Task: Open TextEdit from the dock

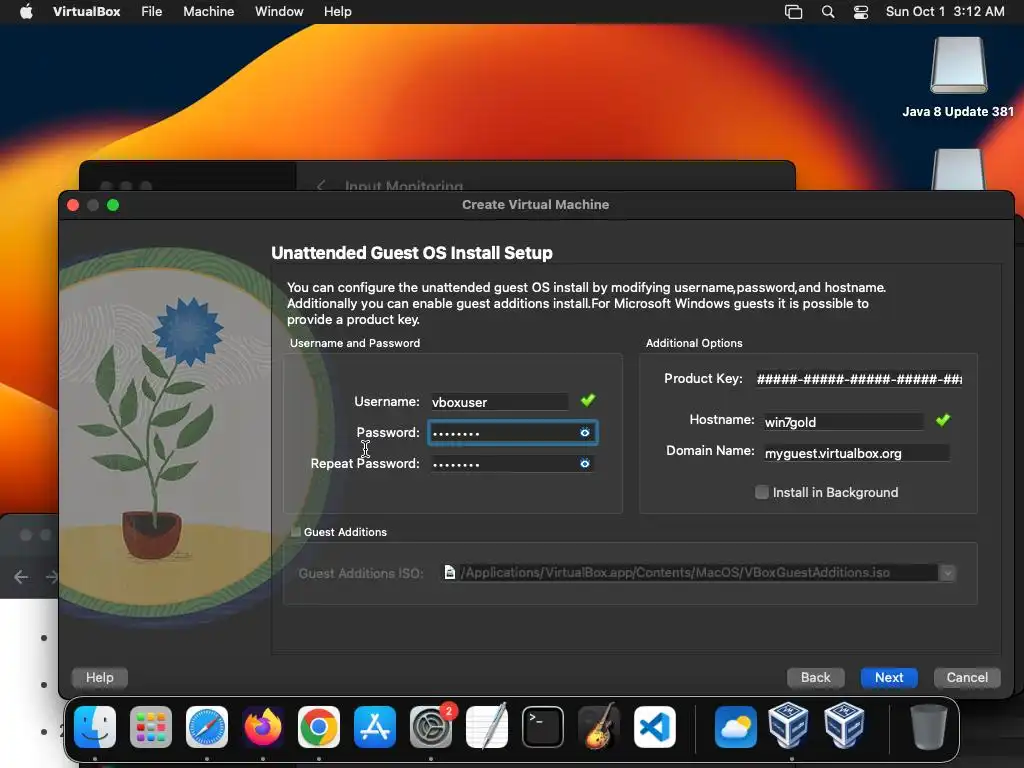Action: pyautogui.click(x=487, y=727)
